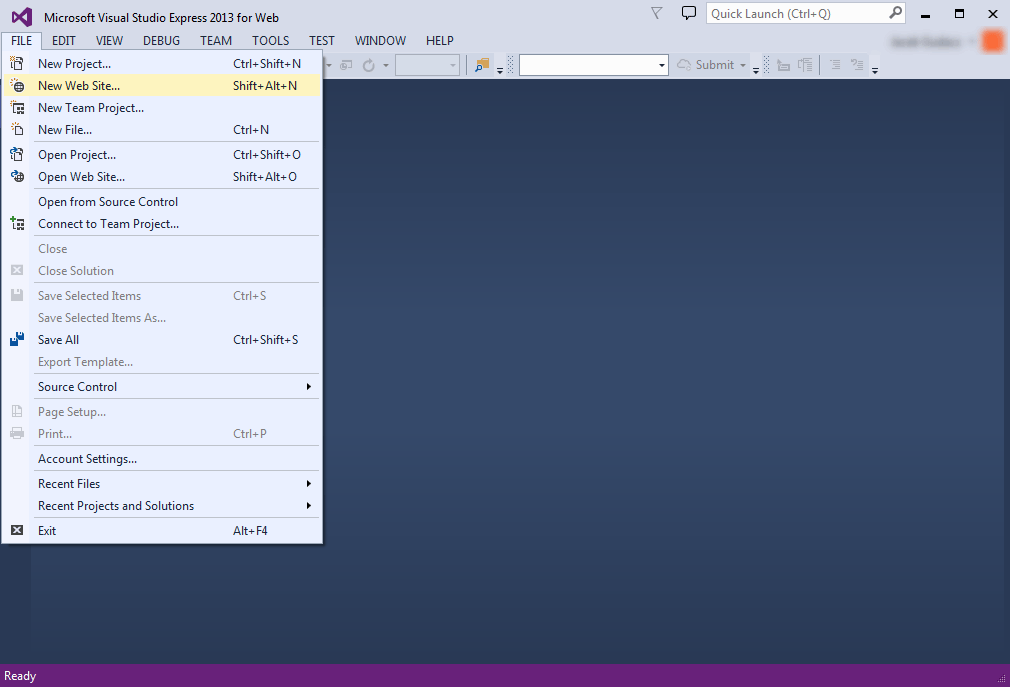Click the New Project menu icon
1010x687 pixels.
click(x=17, y=64)
